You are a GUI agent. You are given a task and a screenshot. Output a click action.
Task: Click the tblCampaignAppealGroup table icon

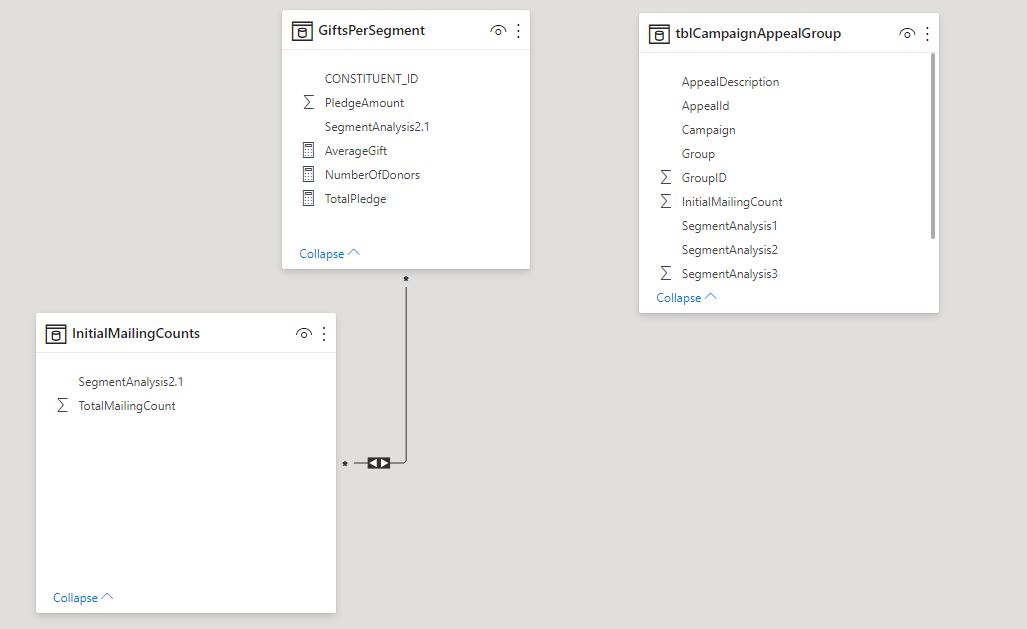(659, 34)
